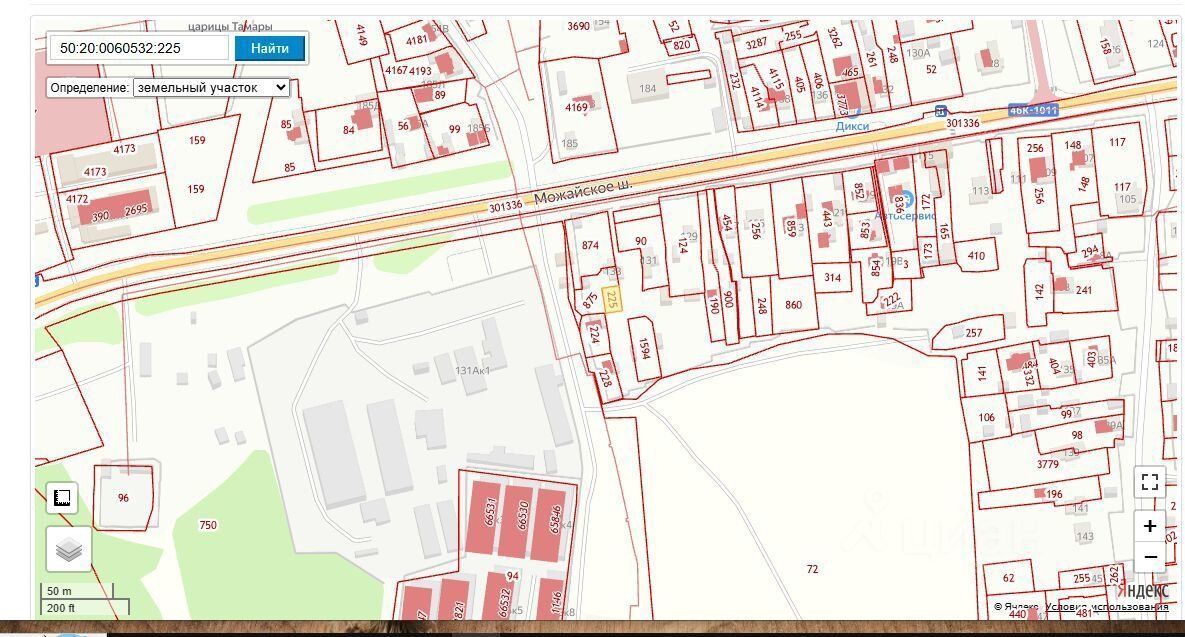Select parcel labeled 314
The height and width of the screenshot is (637, 1185).
(x=832, y=277)
